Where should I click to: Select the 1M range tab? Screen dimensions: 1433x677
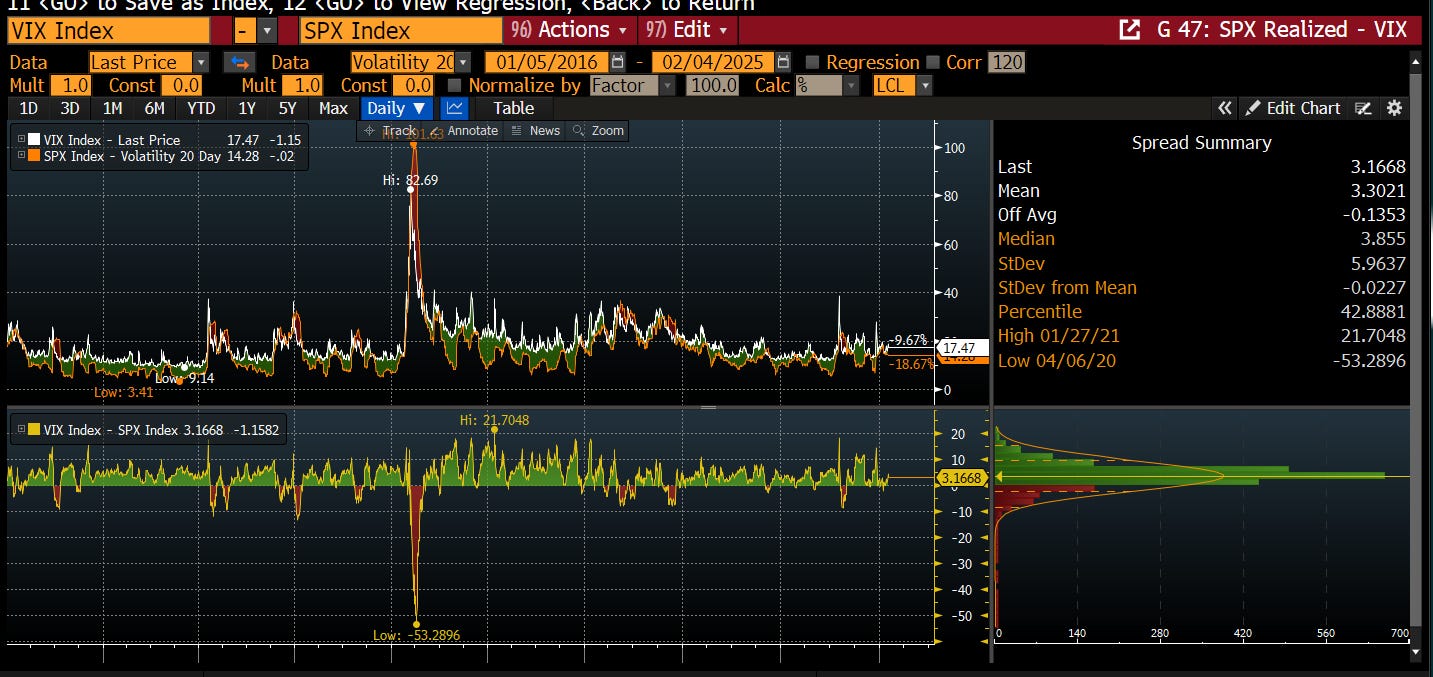(x=112, y=108)
